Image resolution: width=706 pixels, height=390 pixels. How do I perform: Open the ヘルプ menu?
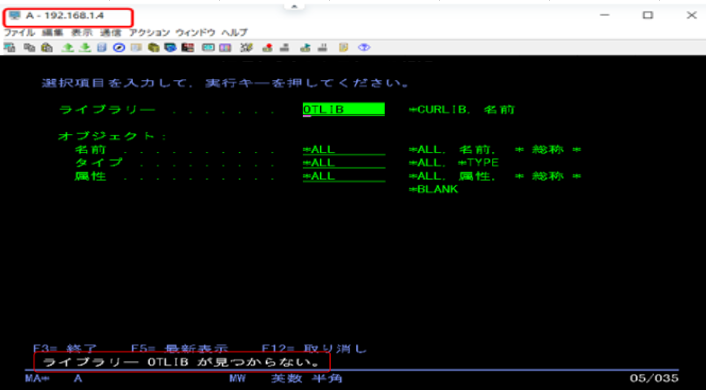click(x=234, y=33)
